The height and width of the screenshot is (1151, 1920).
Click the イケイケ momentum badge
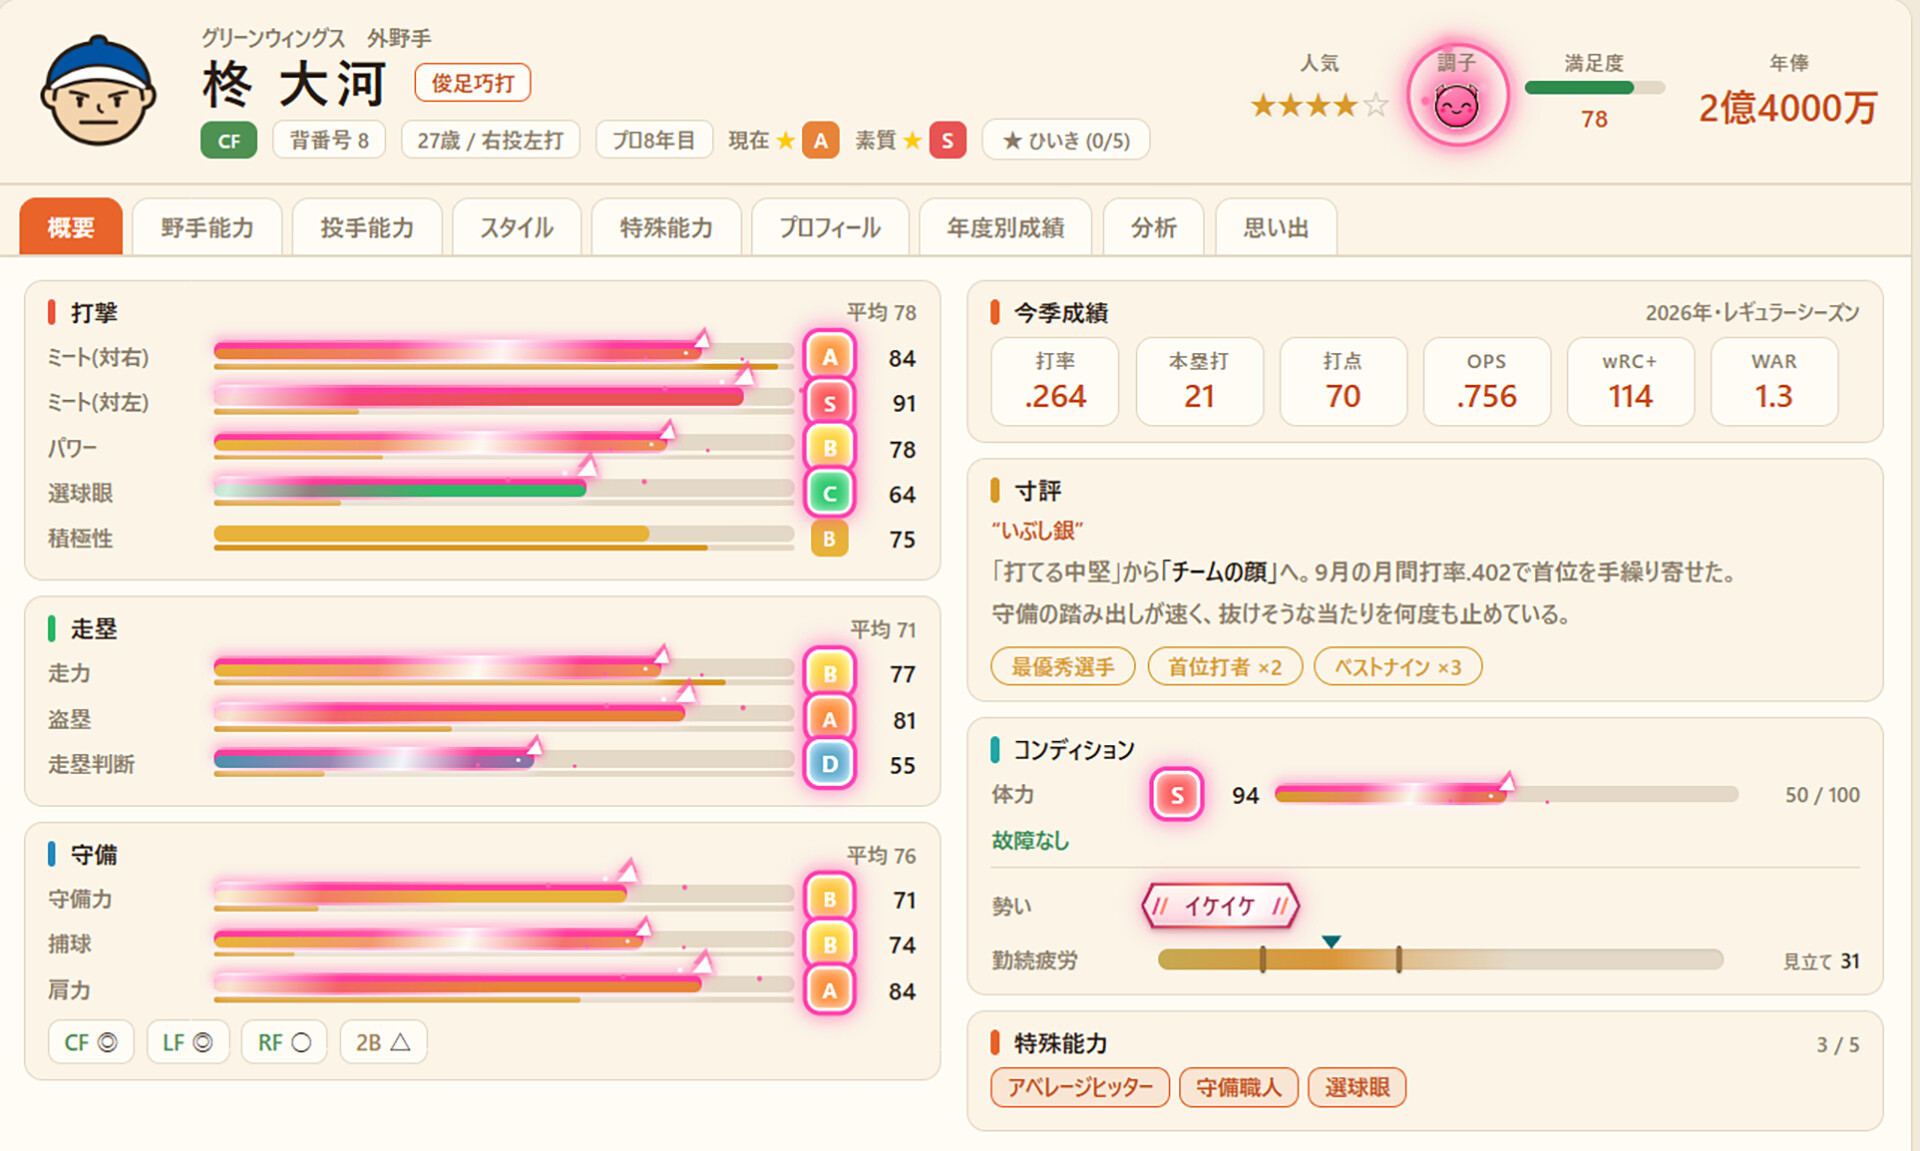(1220, 906)
